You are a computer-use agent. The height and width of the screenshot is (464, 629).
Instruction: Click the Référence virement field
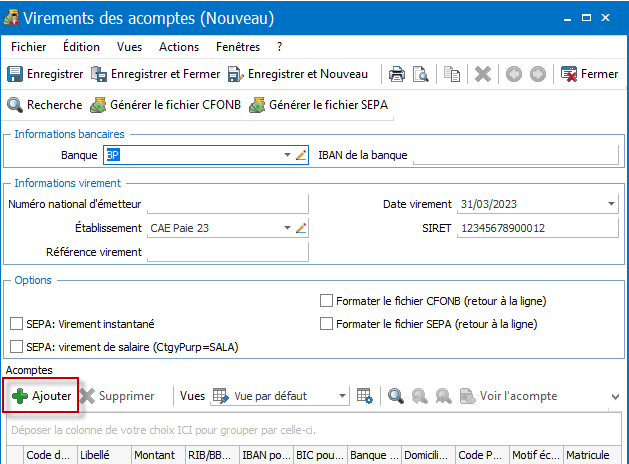pyautogui.click(x=228, y=252)
